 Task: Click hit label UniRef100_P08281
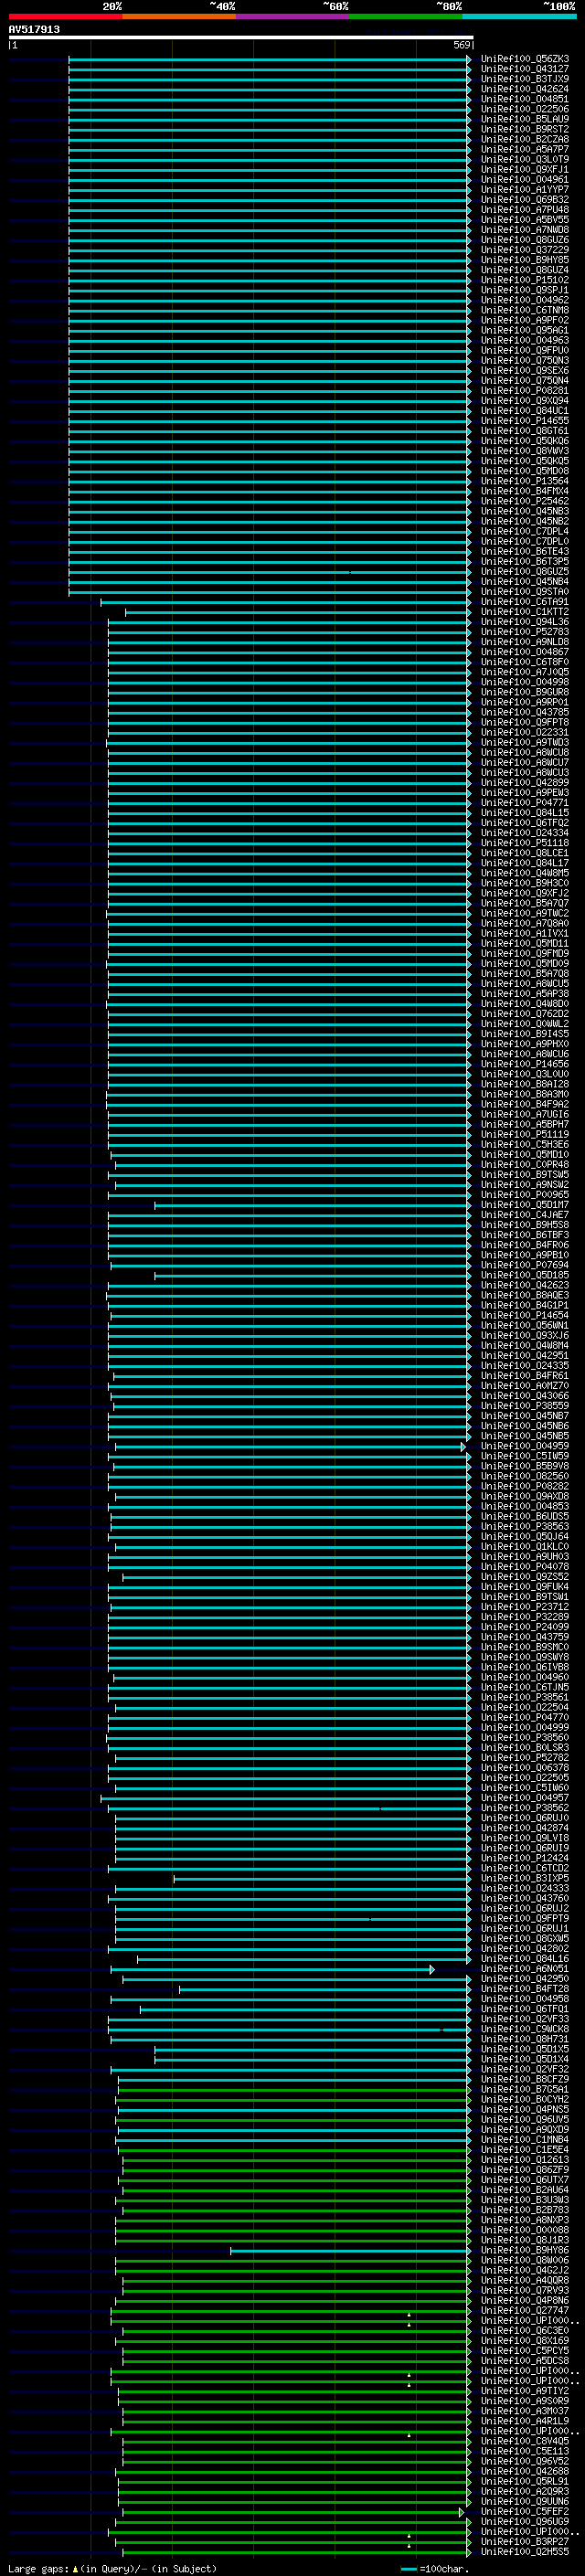click(525, 390)
